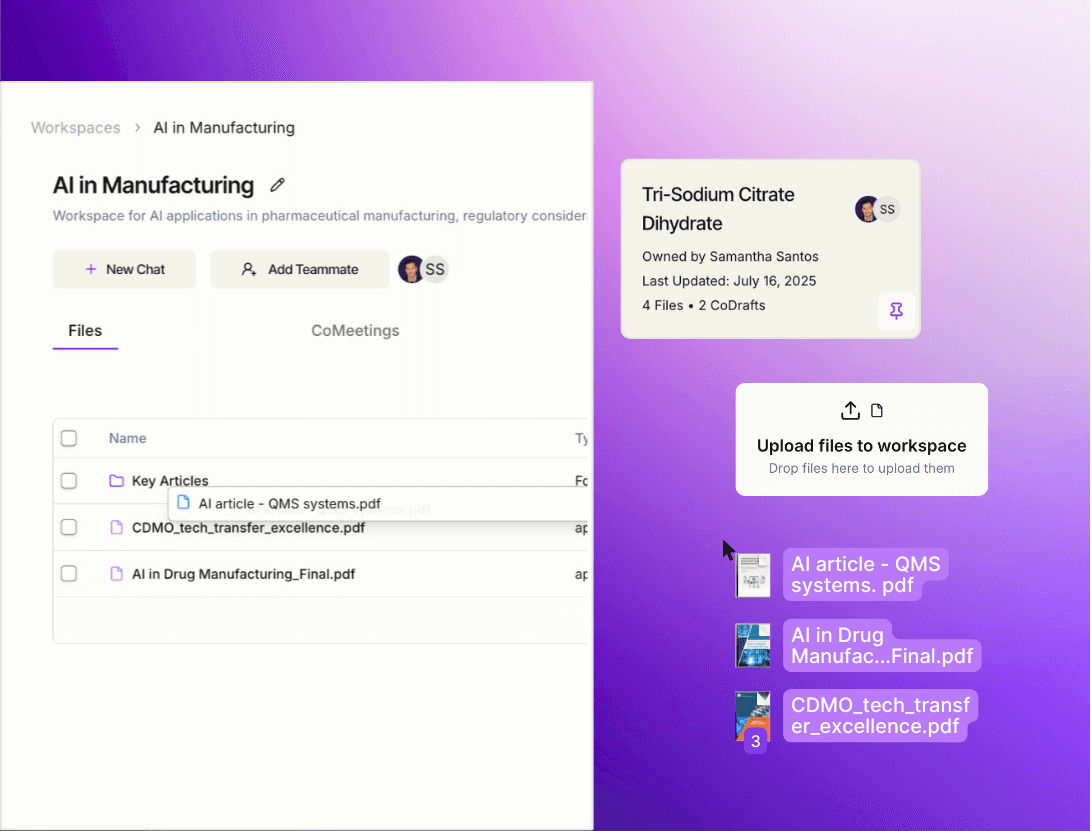This screenshot has height=831, width=1091.
Task: Open the Tri-Sodium Citrate Dihydrate card
Action: pyautogui.click(x=770, y=249)
